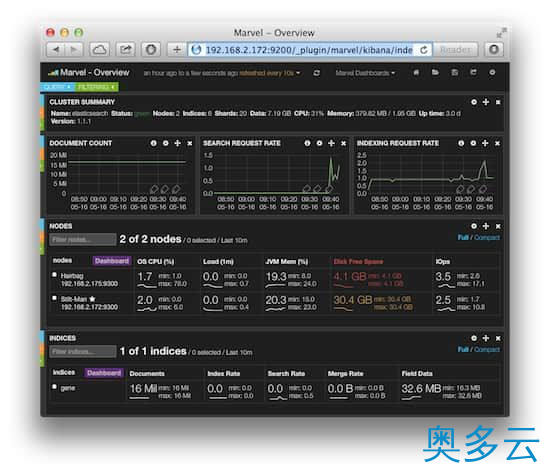Viewport: 550px width, 473px height.
Task: Reload the page from the address bar
Action: [x=424, y=50]
